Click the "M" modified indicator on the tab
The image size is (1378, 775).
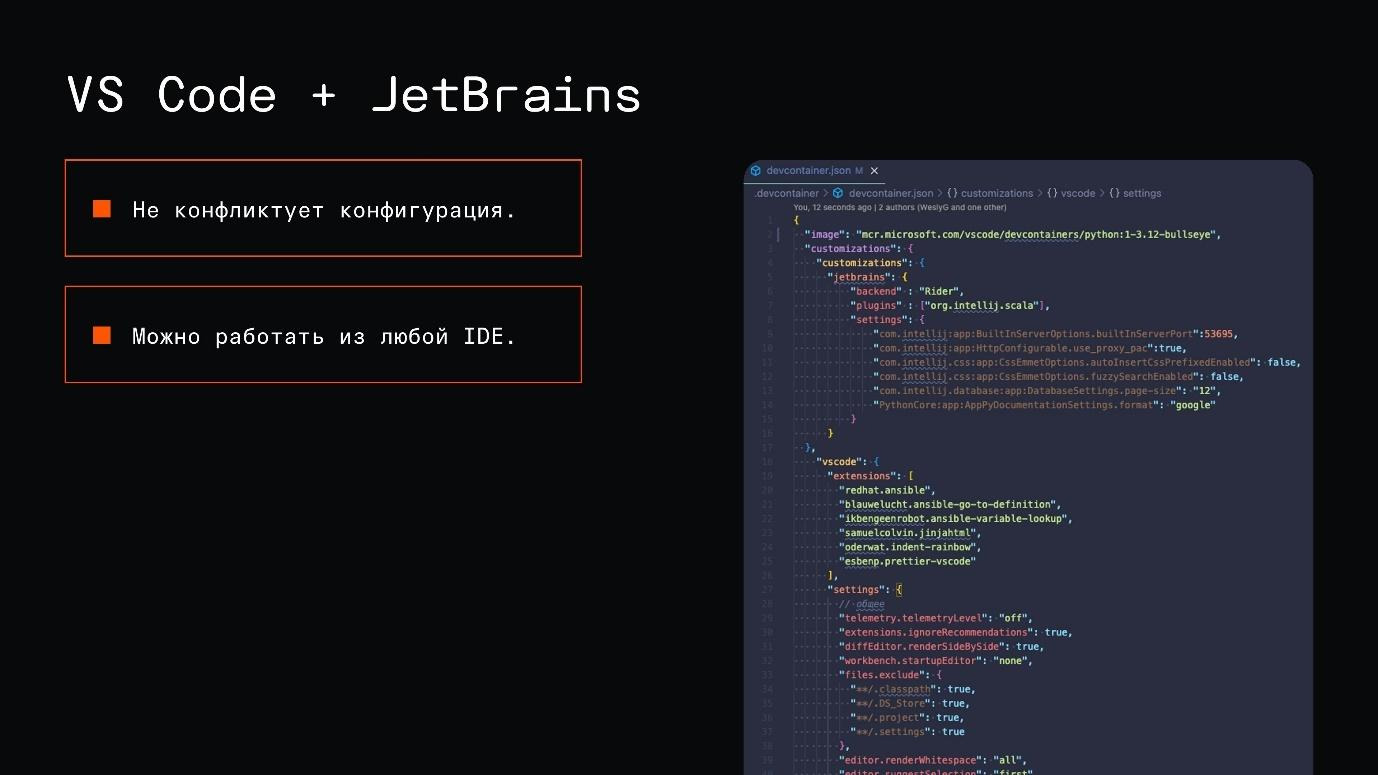(x=857, y=171)
